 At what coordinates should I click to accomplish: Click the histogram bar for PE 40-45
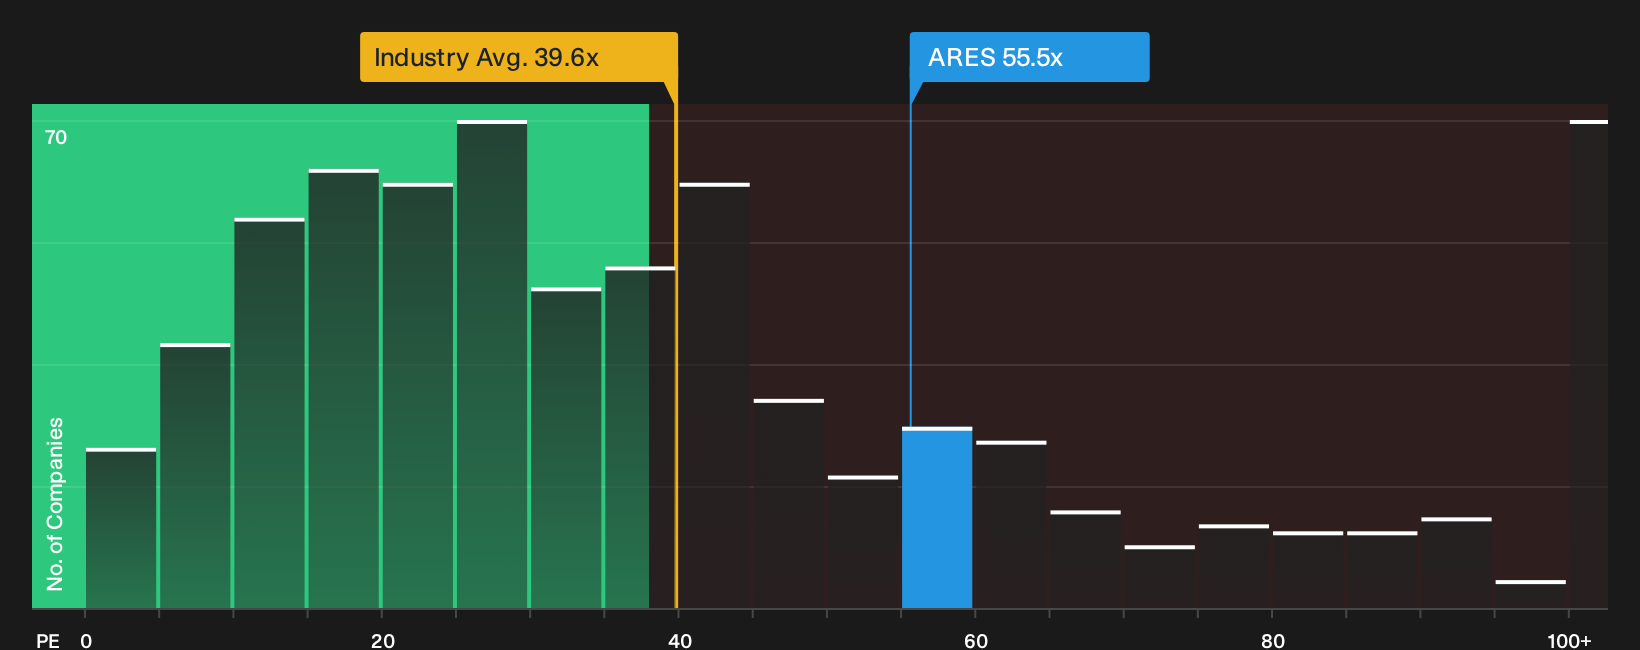[714, 396]
